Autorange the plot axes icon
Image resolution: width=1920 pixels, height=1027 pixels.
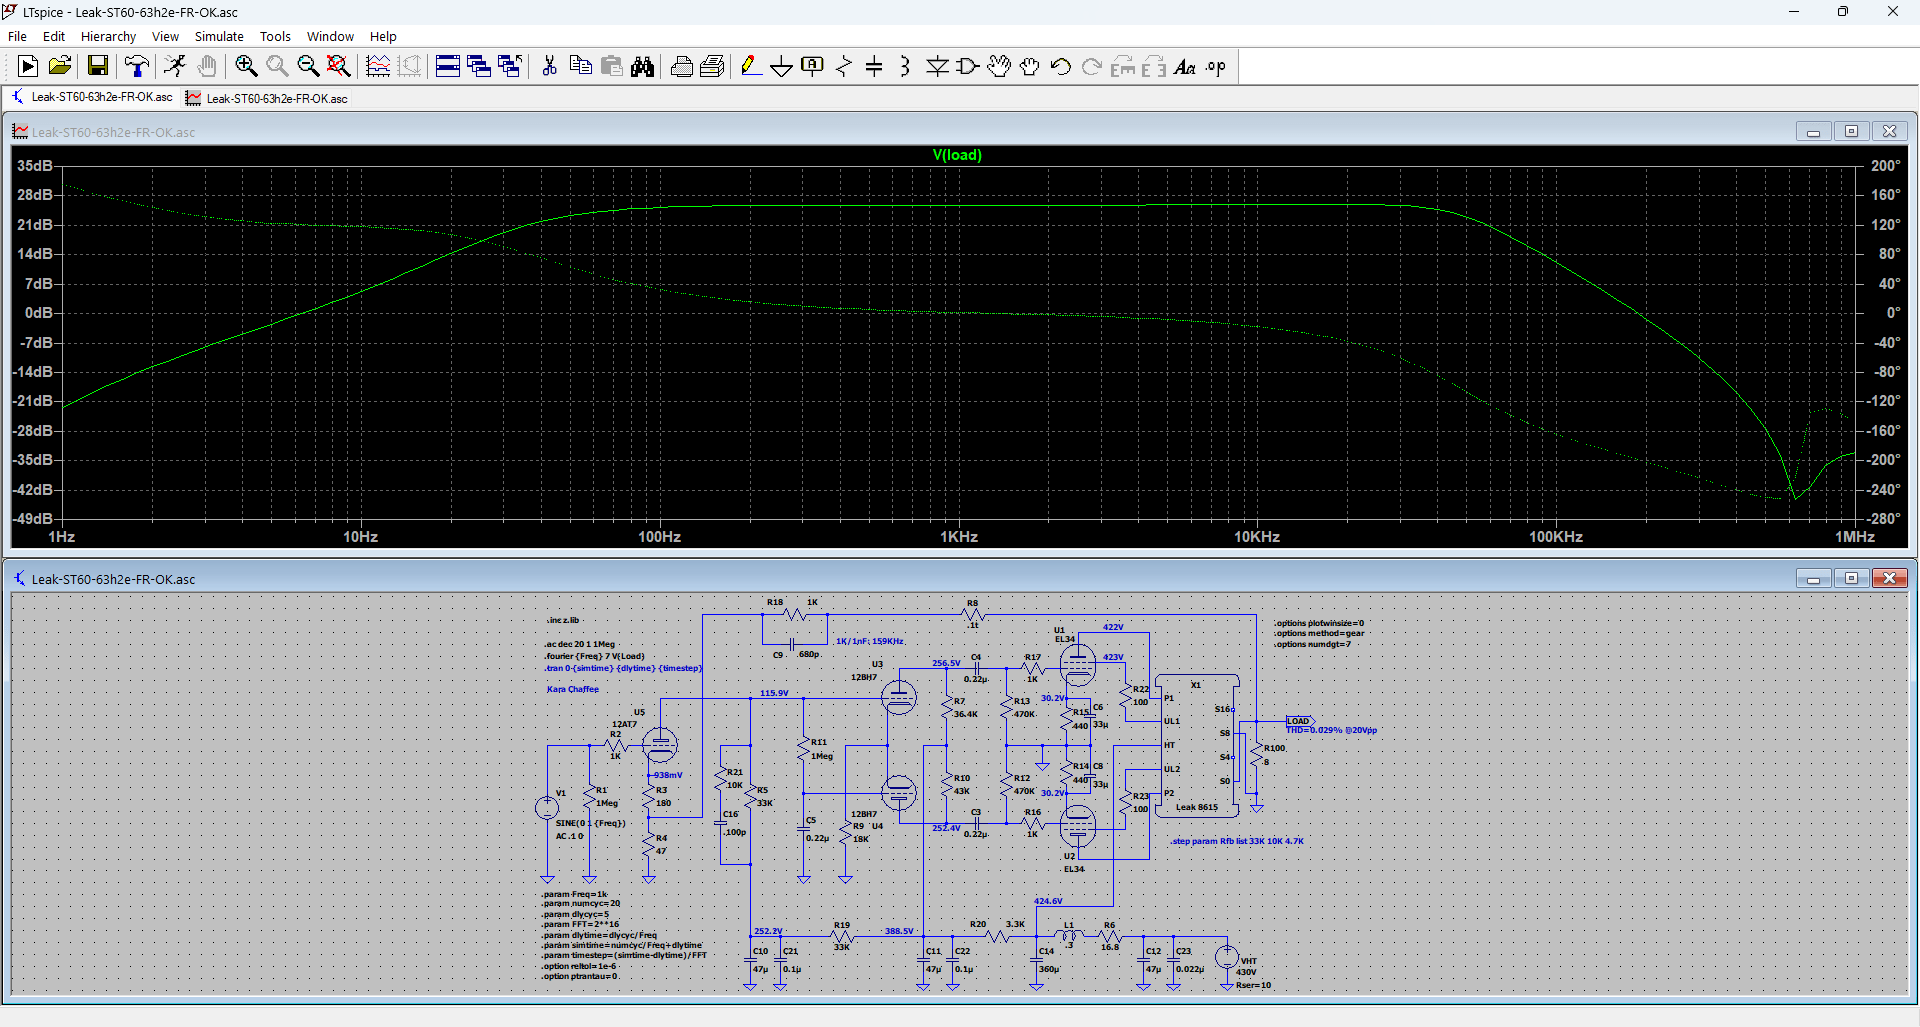(378, 66)
